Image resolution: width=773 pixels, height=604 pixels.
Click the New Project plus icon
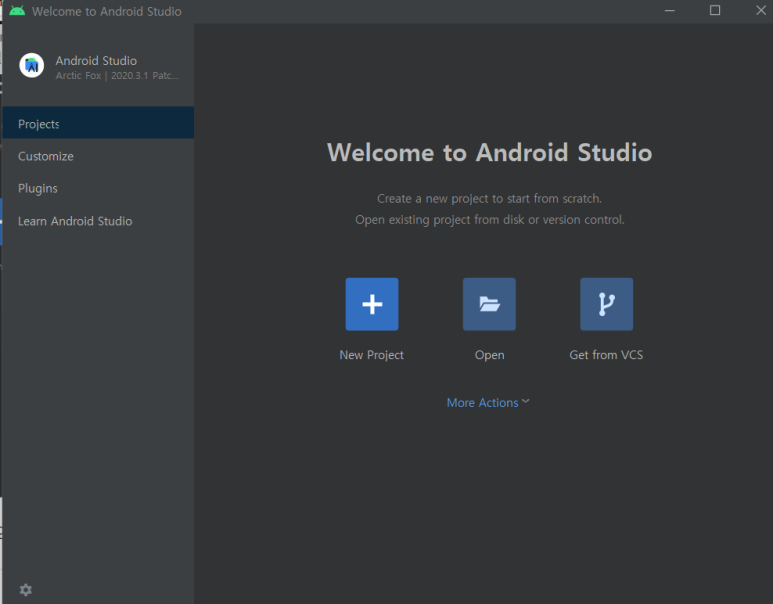coord(372,304)
